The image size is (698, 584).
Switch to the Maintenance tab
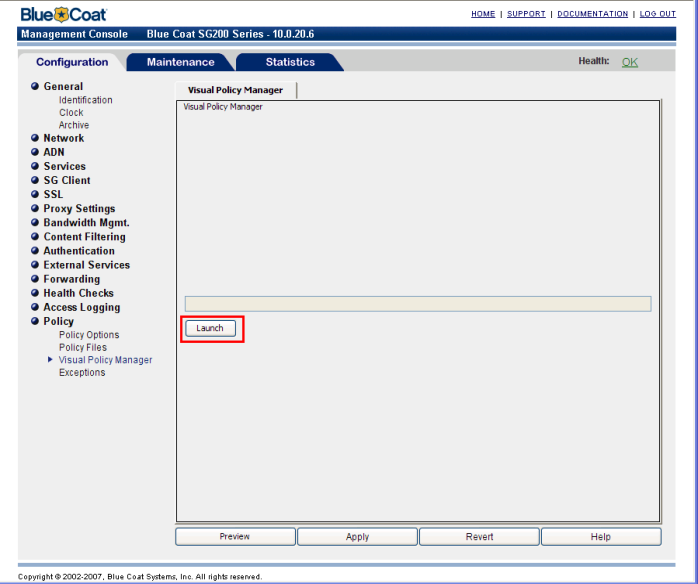[x=180, y=62]
